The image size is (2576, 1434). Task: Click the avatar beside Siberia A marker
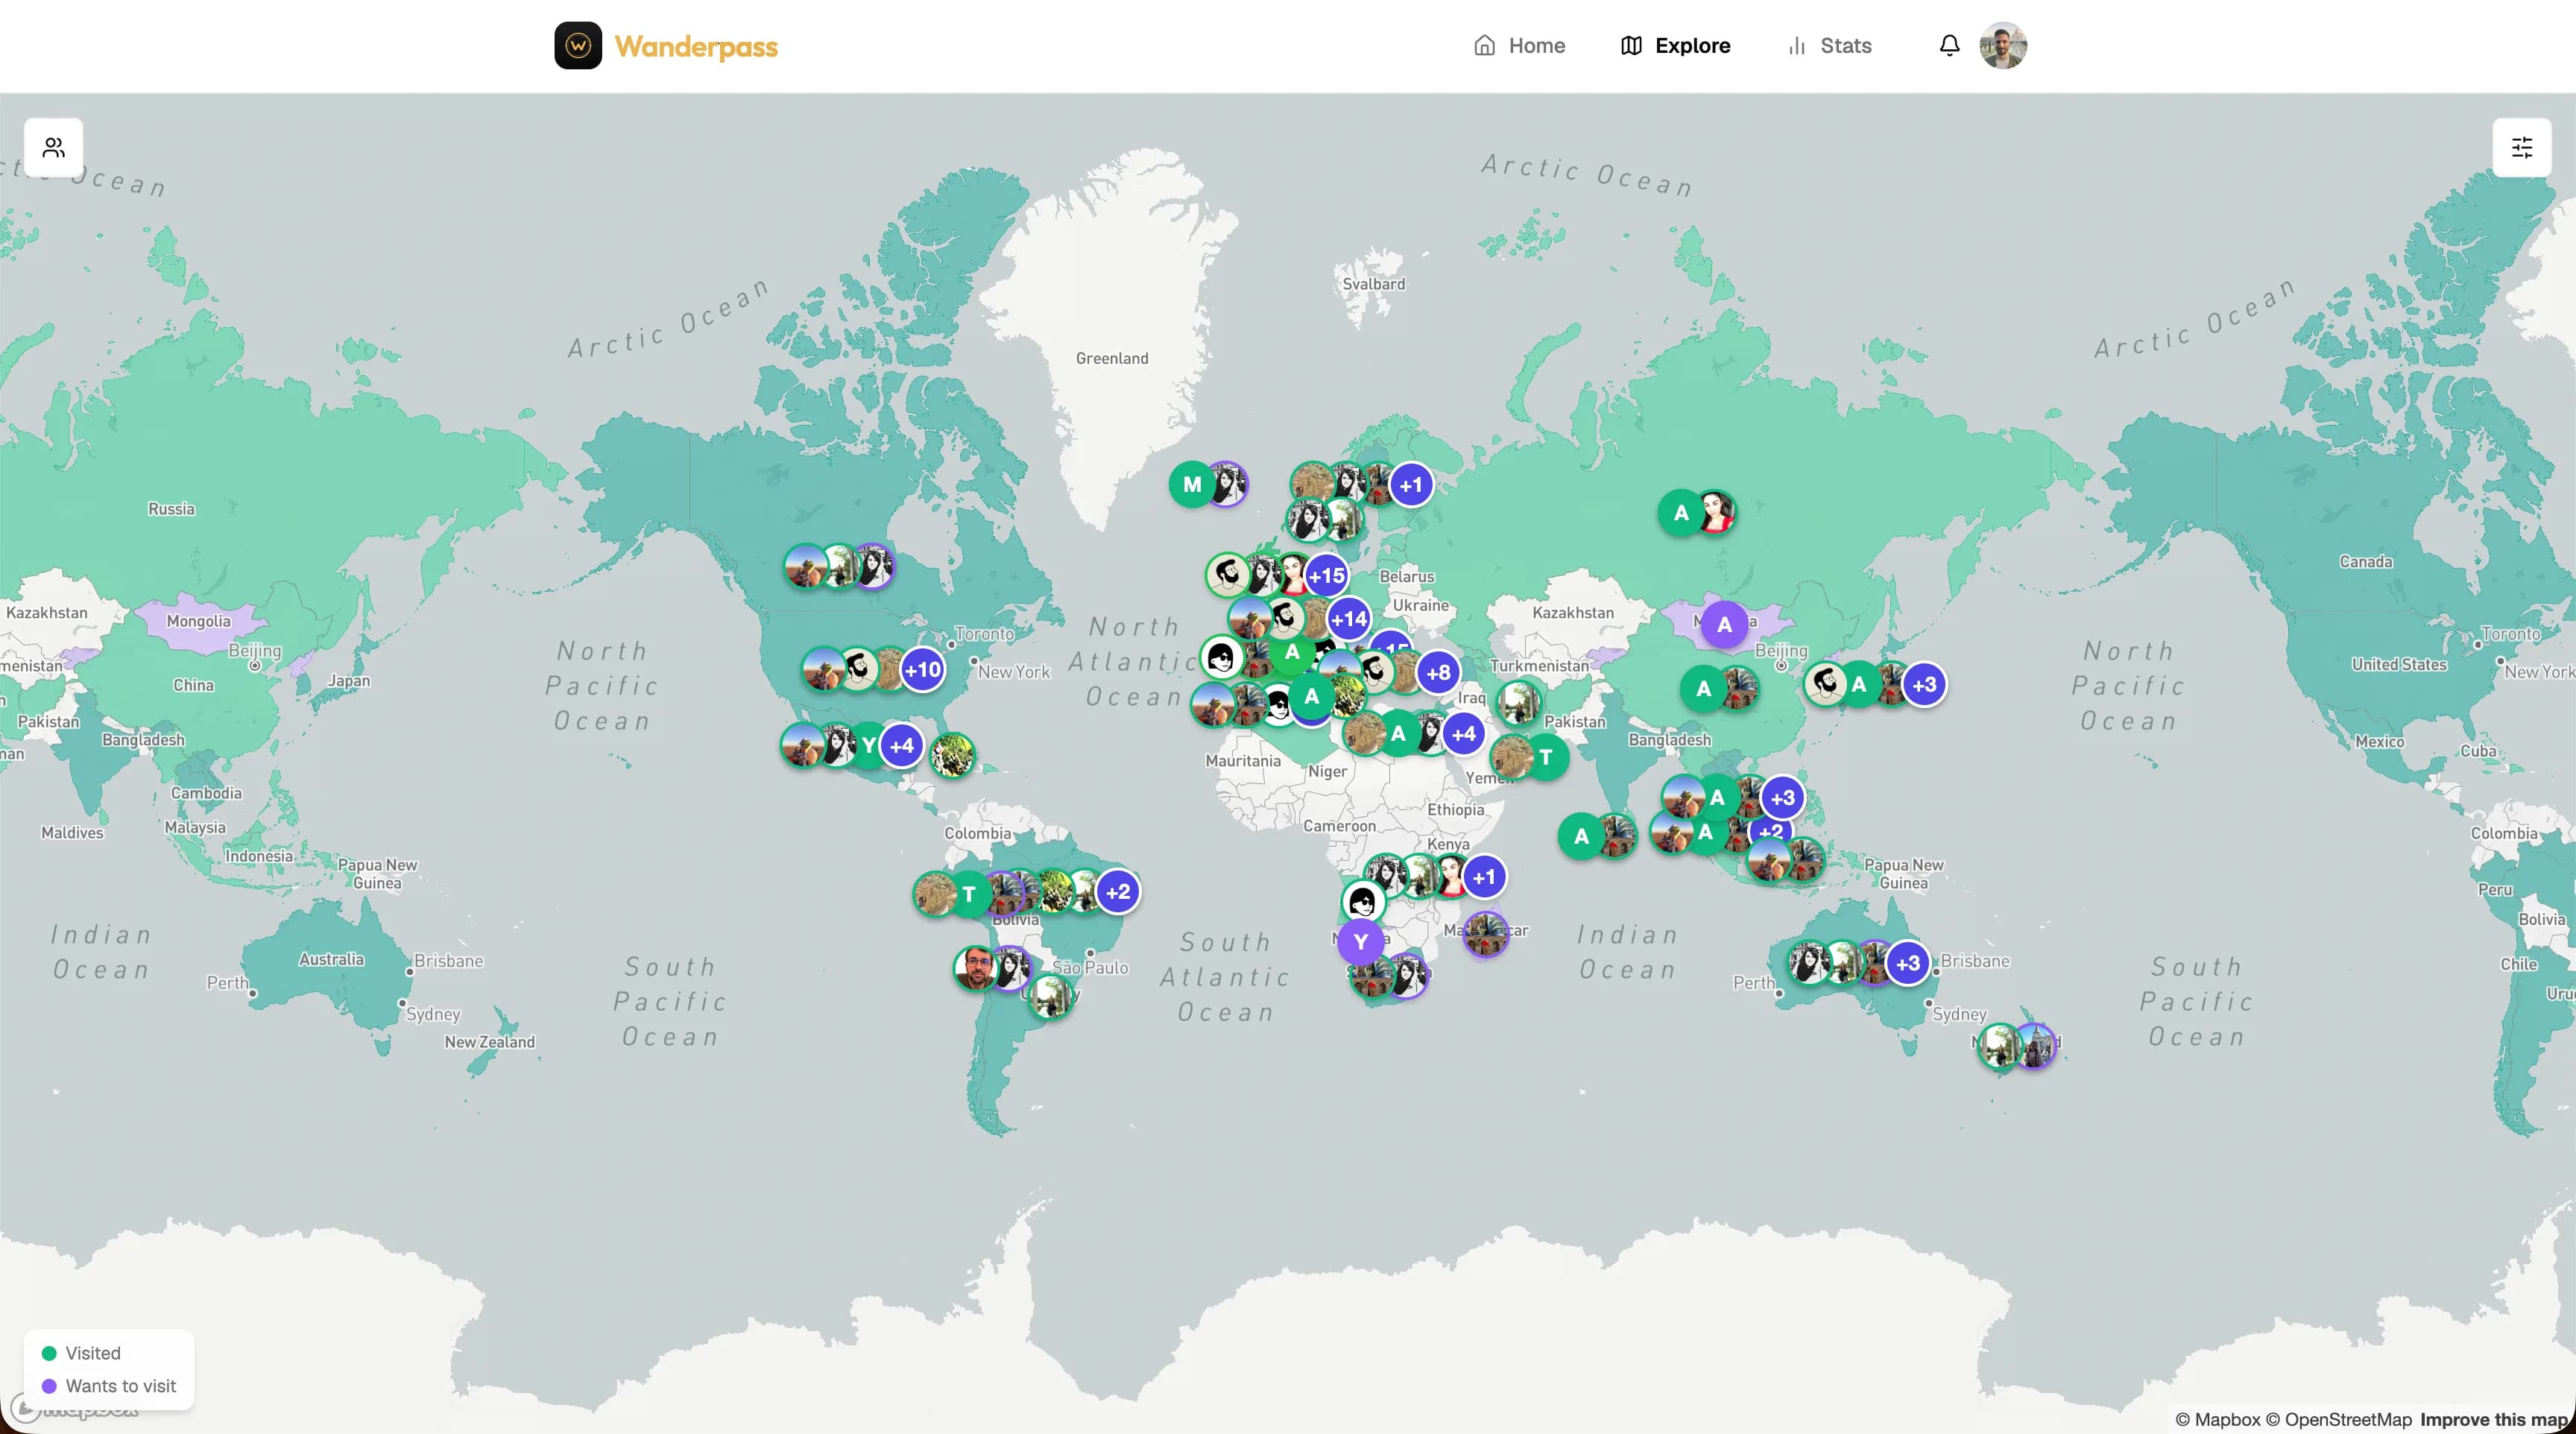click(1716, 512)
